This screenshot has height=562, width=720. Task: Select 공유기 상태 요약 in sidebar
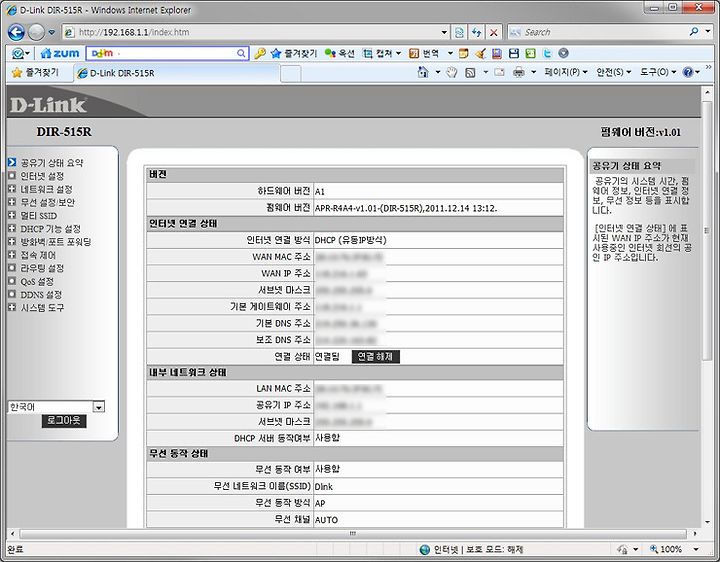point(52,163)
